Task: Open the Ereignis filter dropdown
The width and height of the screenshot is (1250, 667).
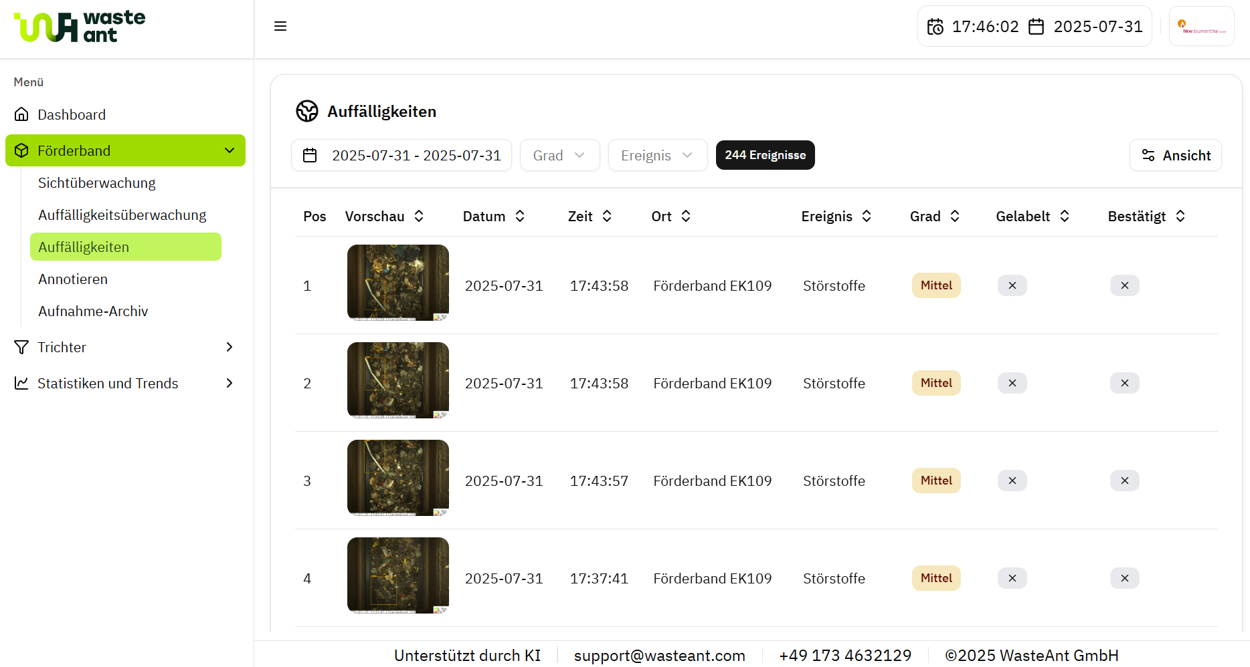Action: tap(658, 155)
